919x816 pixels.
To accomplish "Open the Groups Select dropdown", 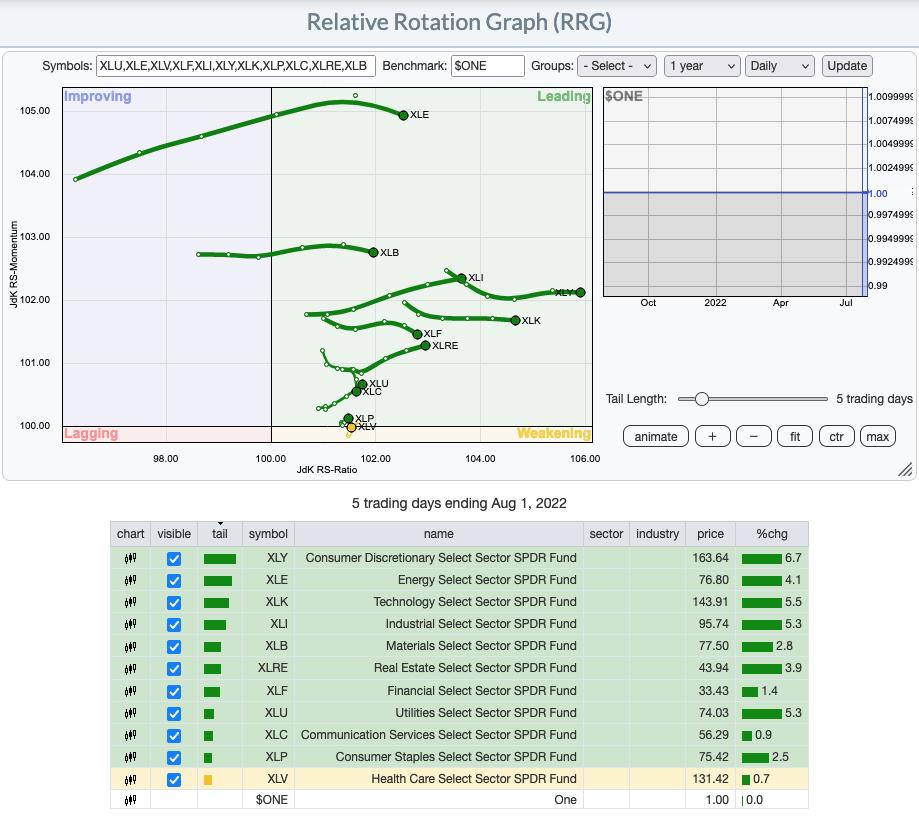I will pos(617,66).
